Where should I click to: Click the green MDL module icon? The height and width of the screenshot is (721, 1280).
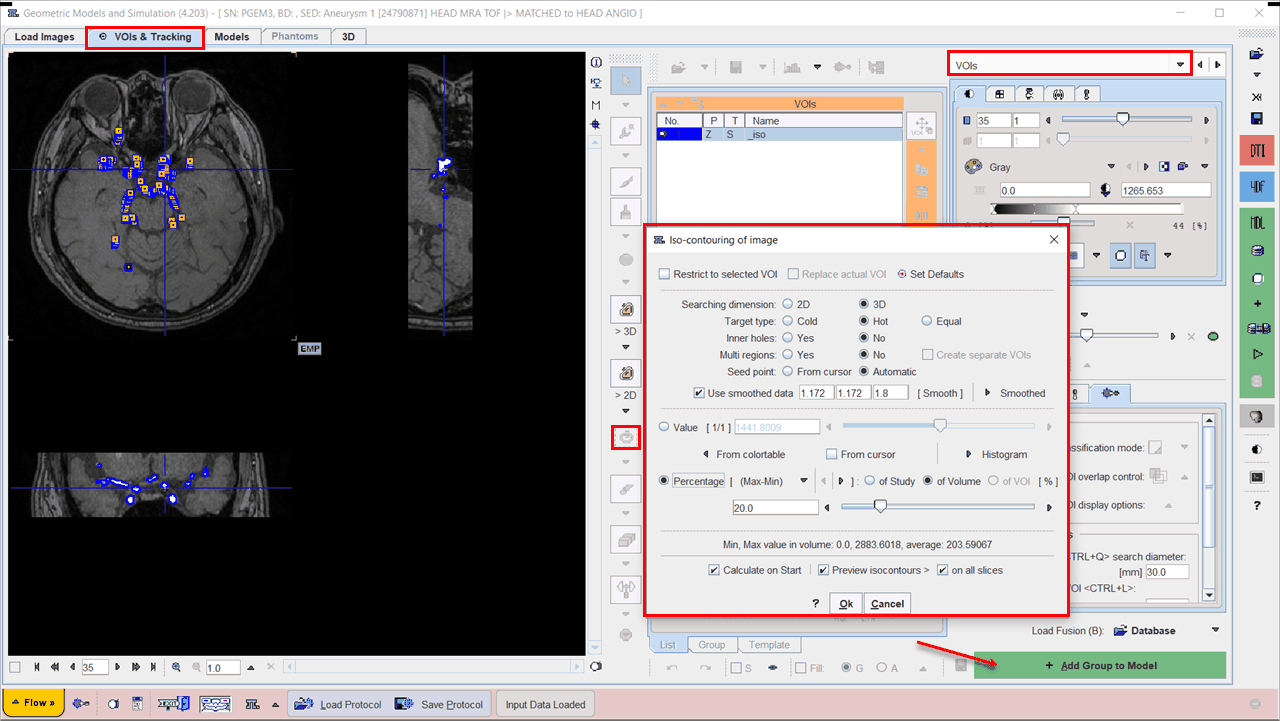click(x=1257, y=222)
